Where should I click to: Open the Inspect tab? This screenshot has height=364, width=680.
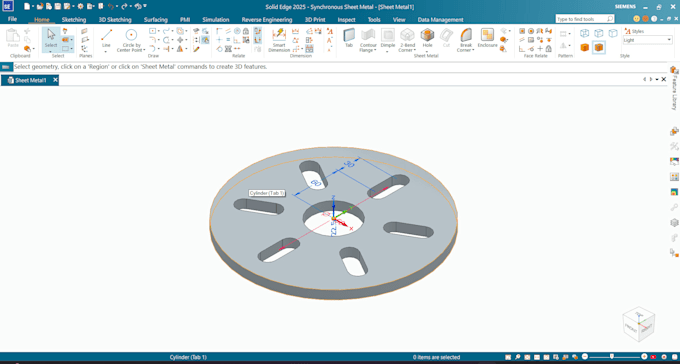click(x=347, y=20)
